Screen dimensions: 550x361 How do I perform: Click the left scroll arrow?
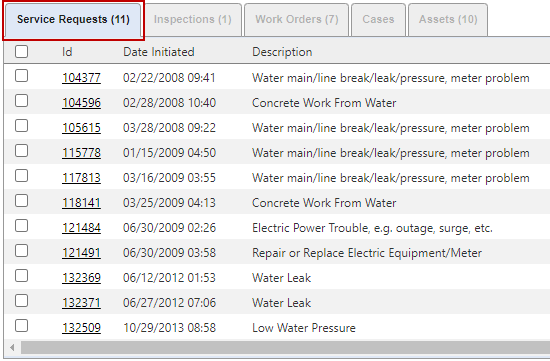tap(12, 348)
